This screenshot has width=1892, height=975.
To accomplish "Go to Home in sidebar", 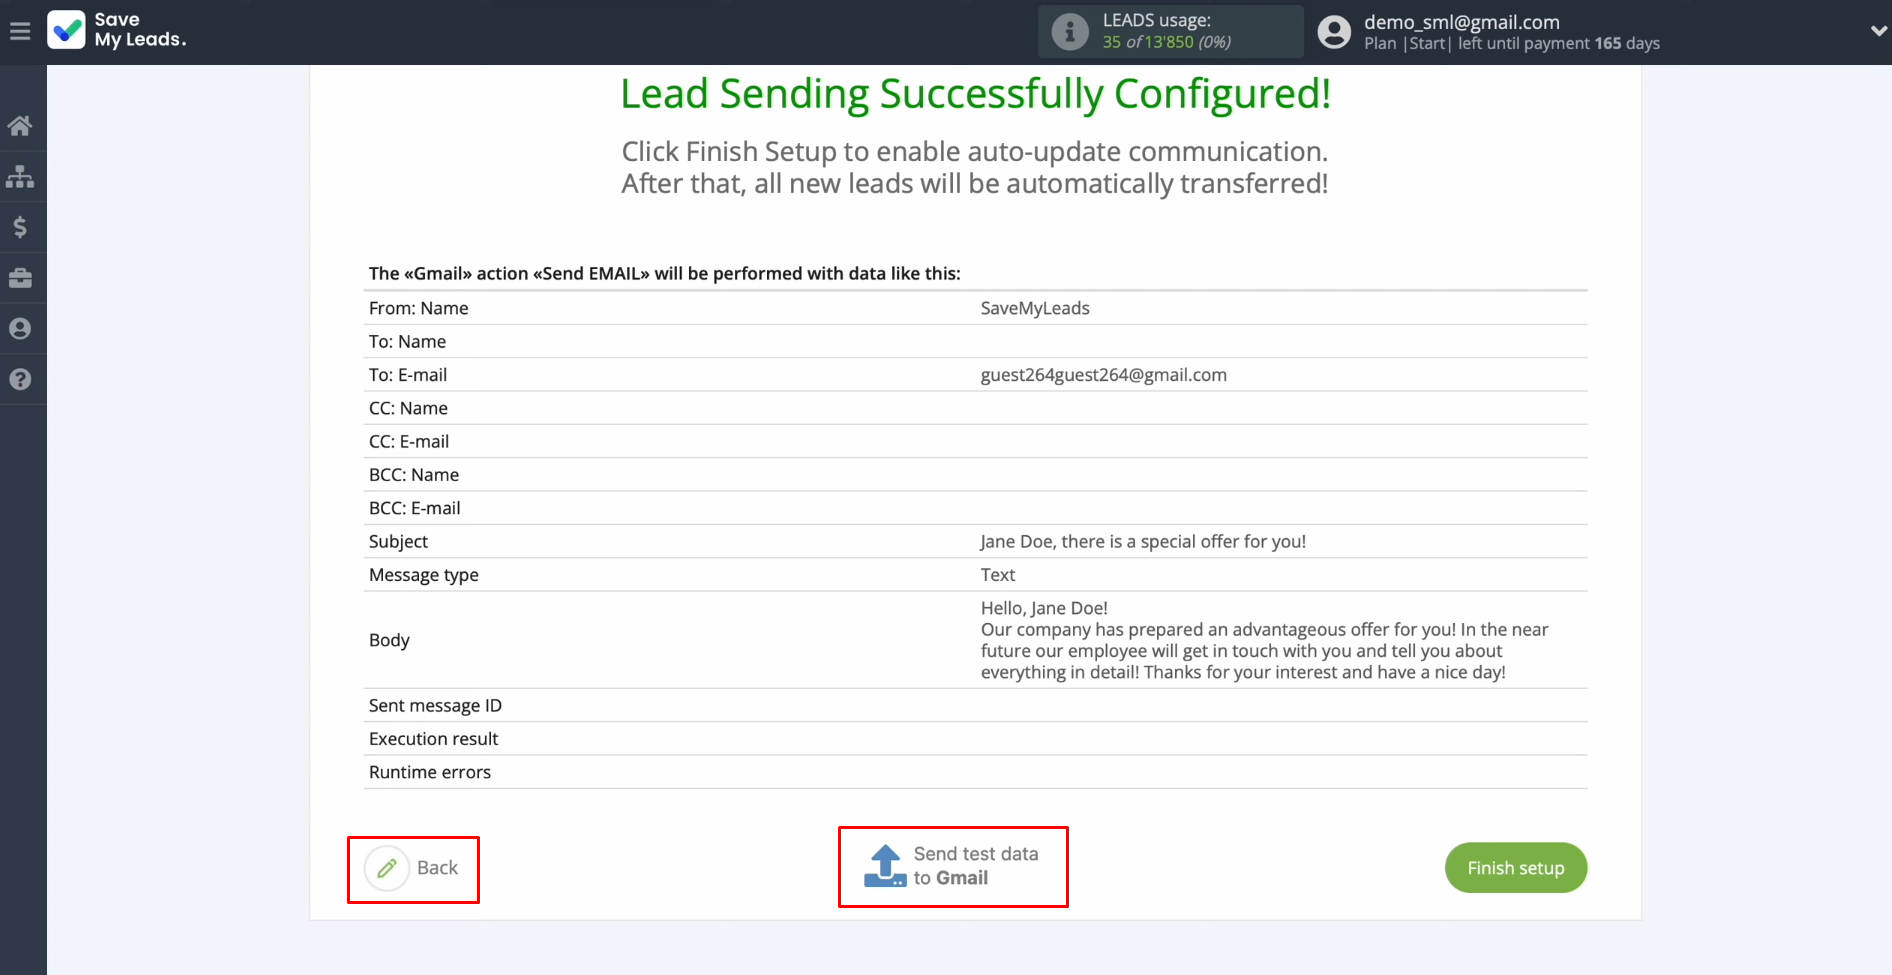I will click(20, 126).
